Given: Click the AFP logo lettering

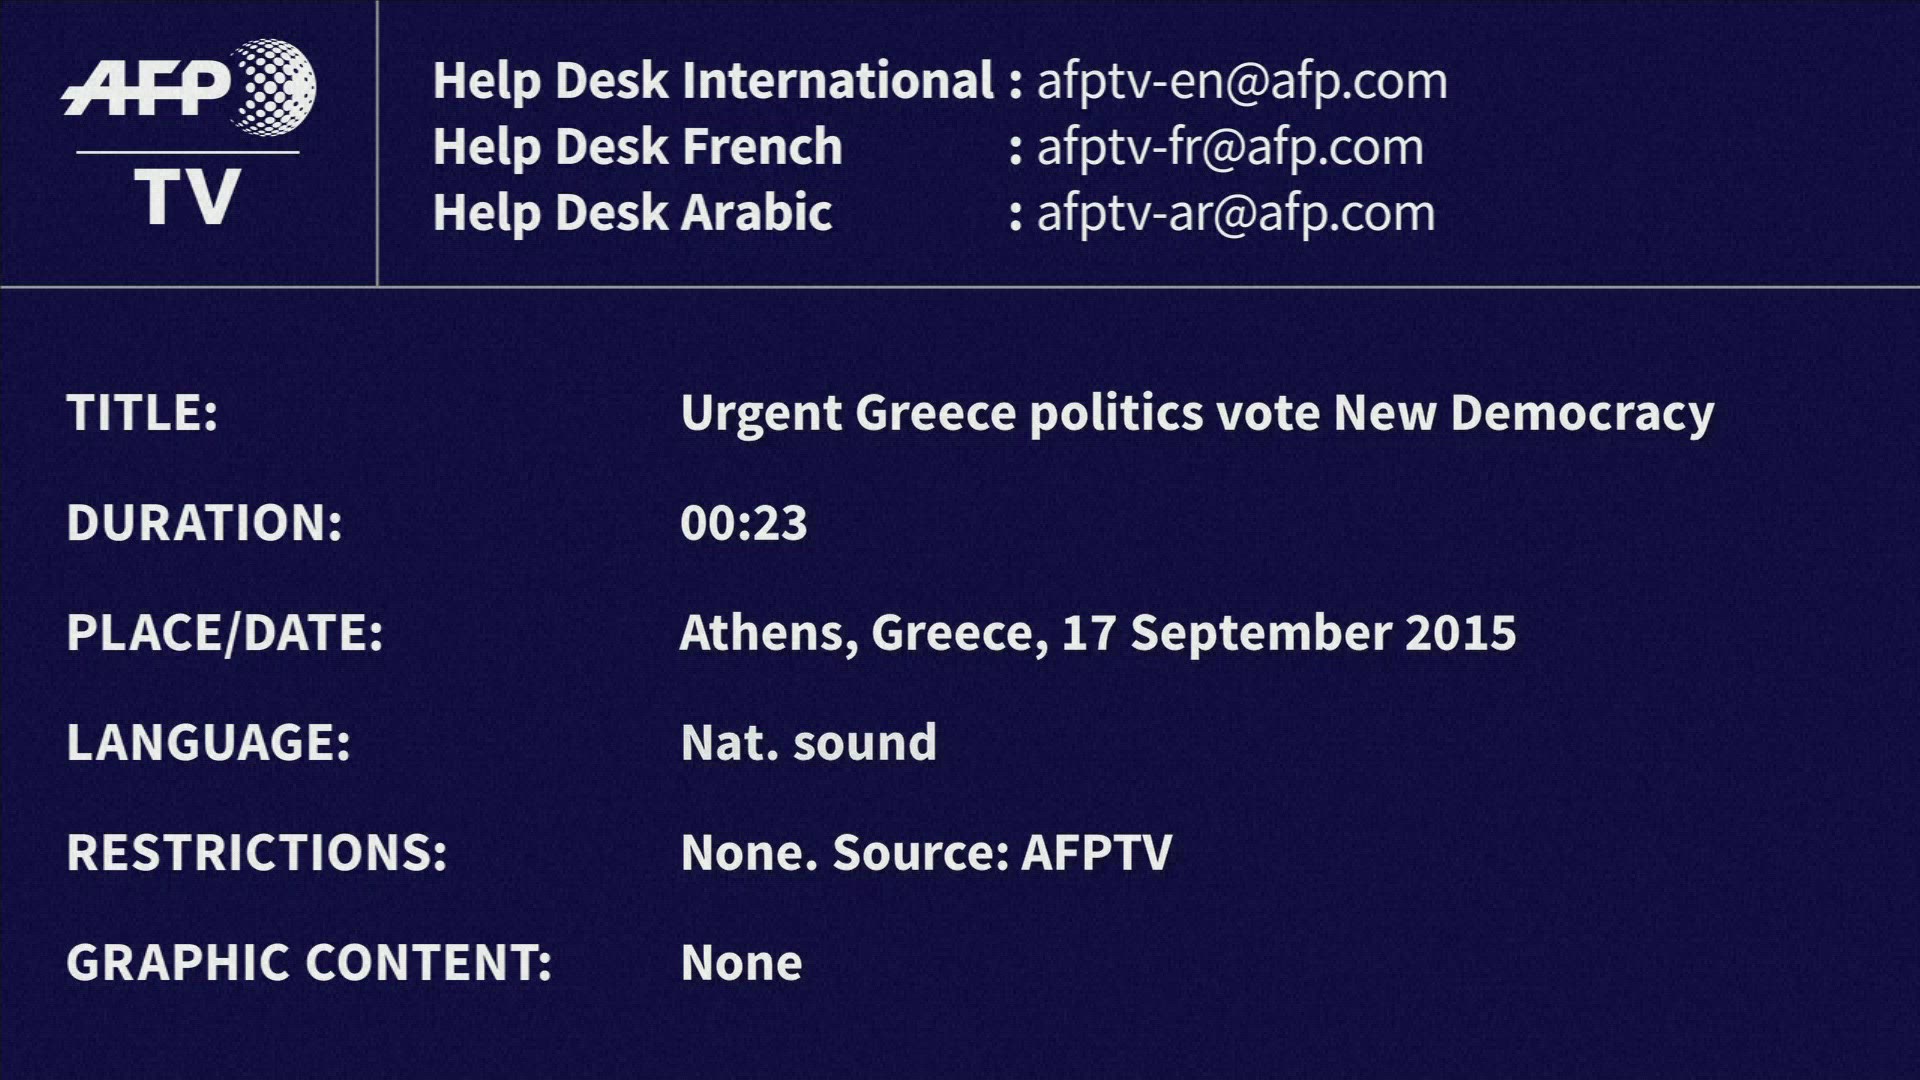Looking at the screenshot, I should pyautogui.click(x=148, y=88).
